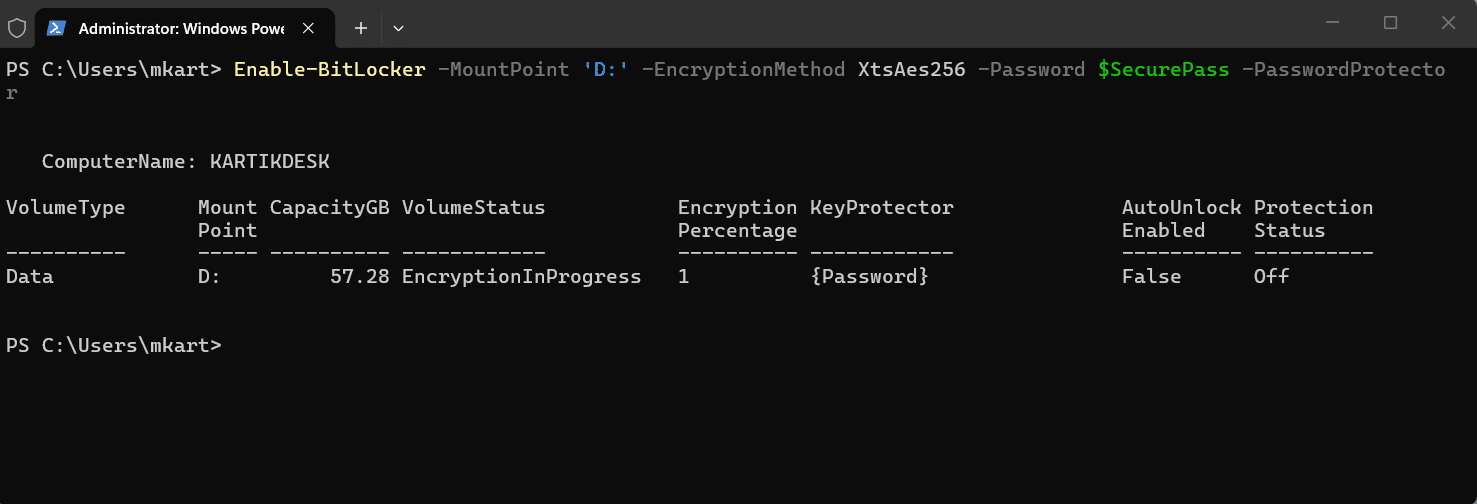1477x504 pixels.
Task: Click the Enable-BitLocker command text
Action: (x=329, y=70)
